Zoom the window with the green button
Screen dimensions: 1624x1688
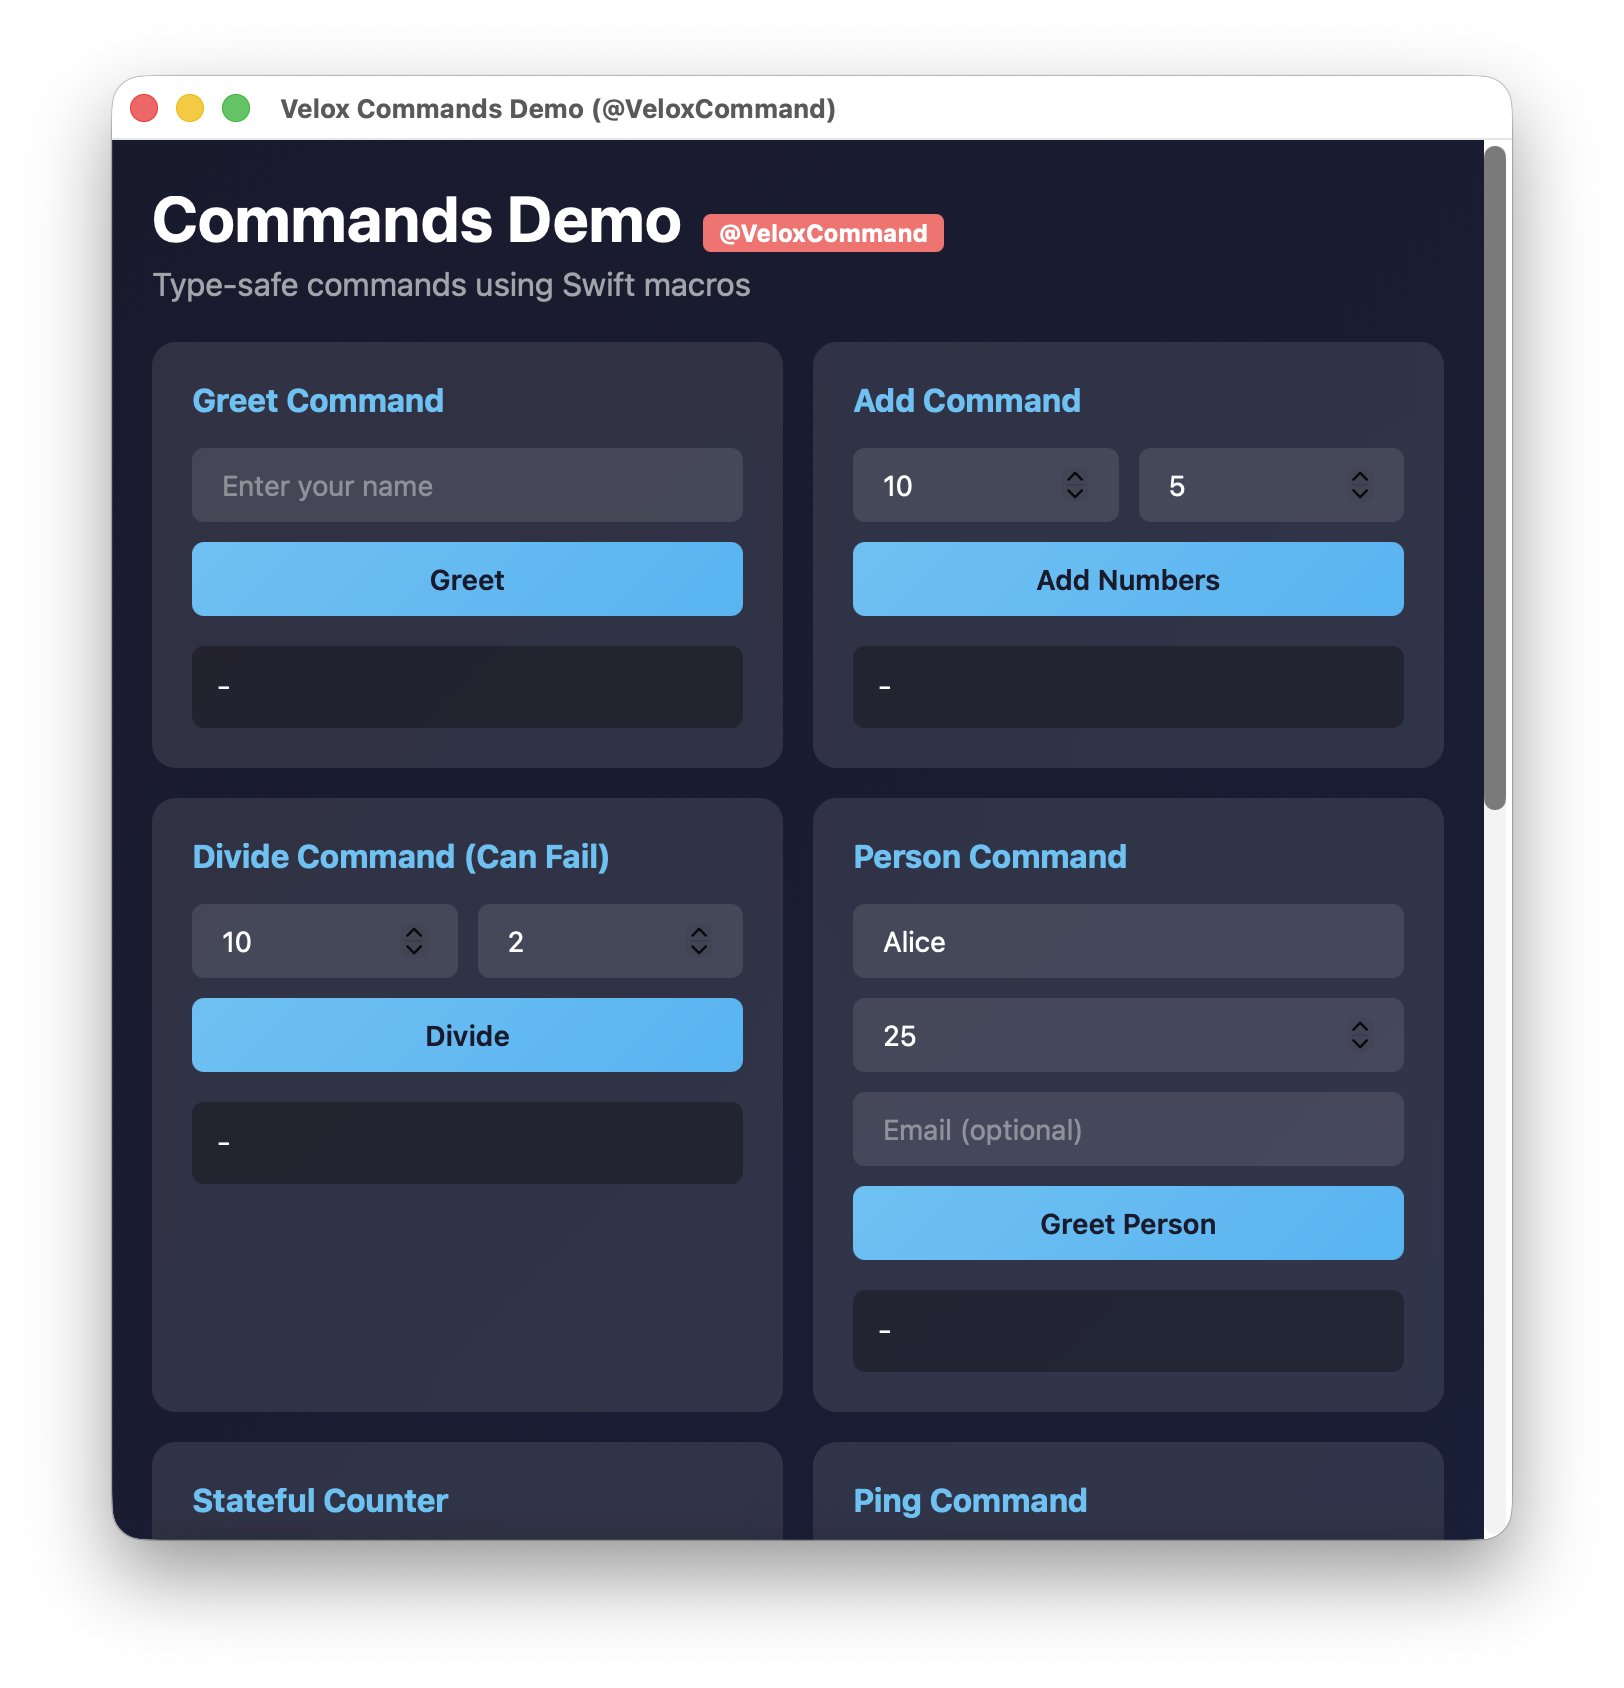click(x=236, y=108)
